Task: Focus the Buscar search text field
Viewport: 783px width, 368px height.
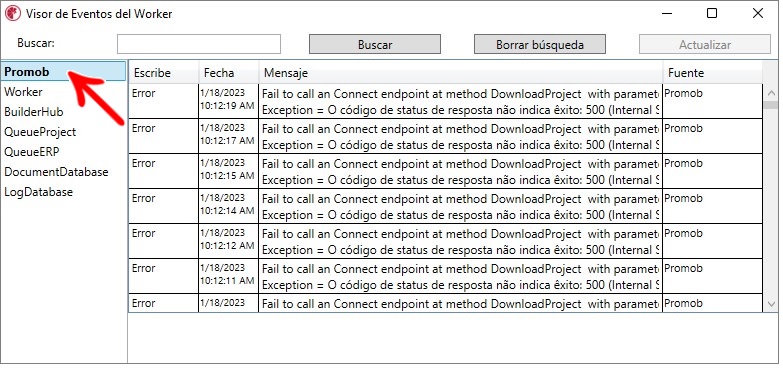Action: point(199,44)
